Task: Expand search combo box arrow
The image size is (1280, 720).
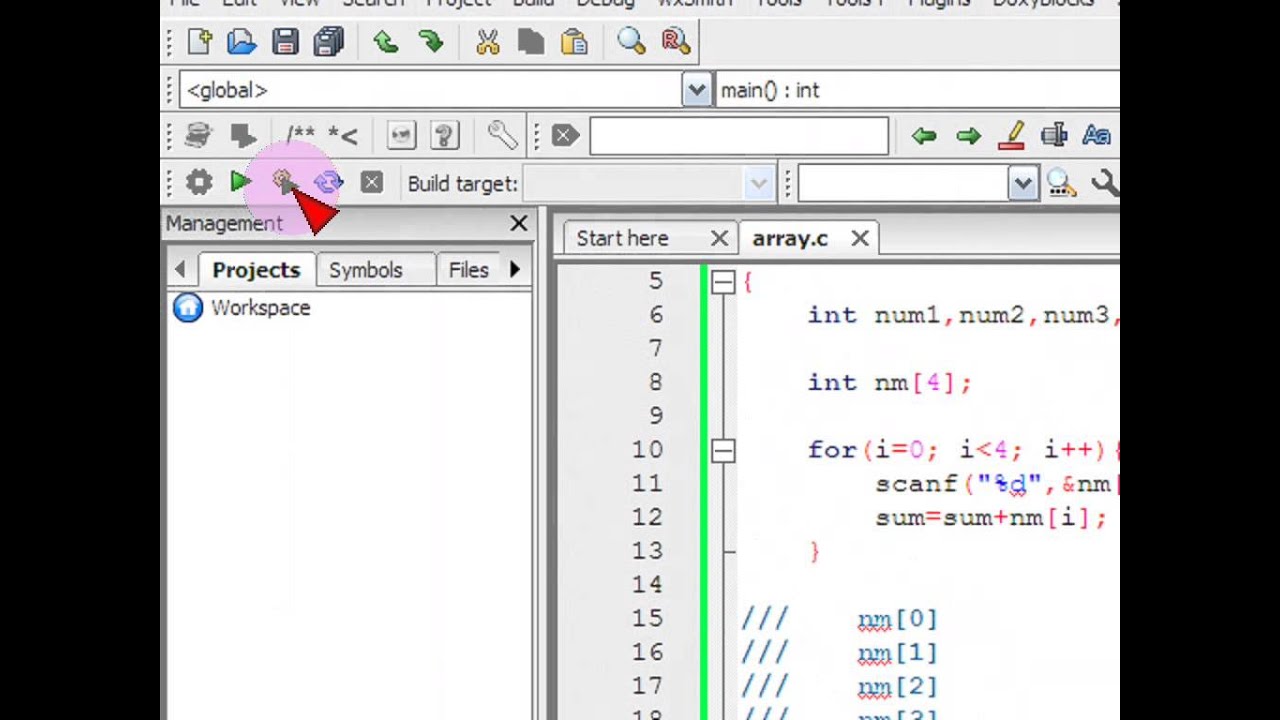Action: (x=1022, y=183)
